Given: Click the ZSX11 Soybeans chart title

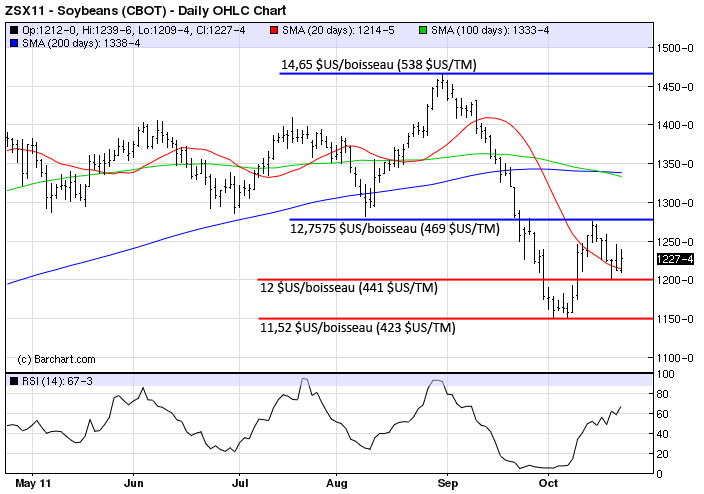Looking at the screenshot, I should (126, 10).
